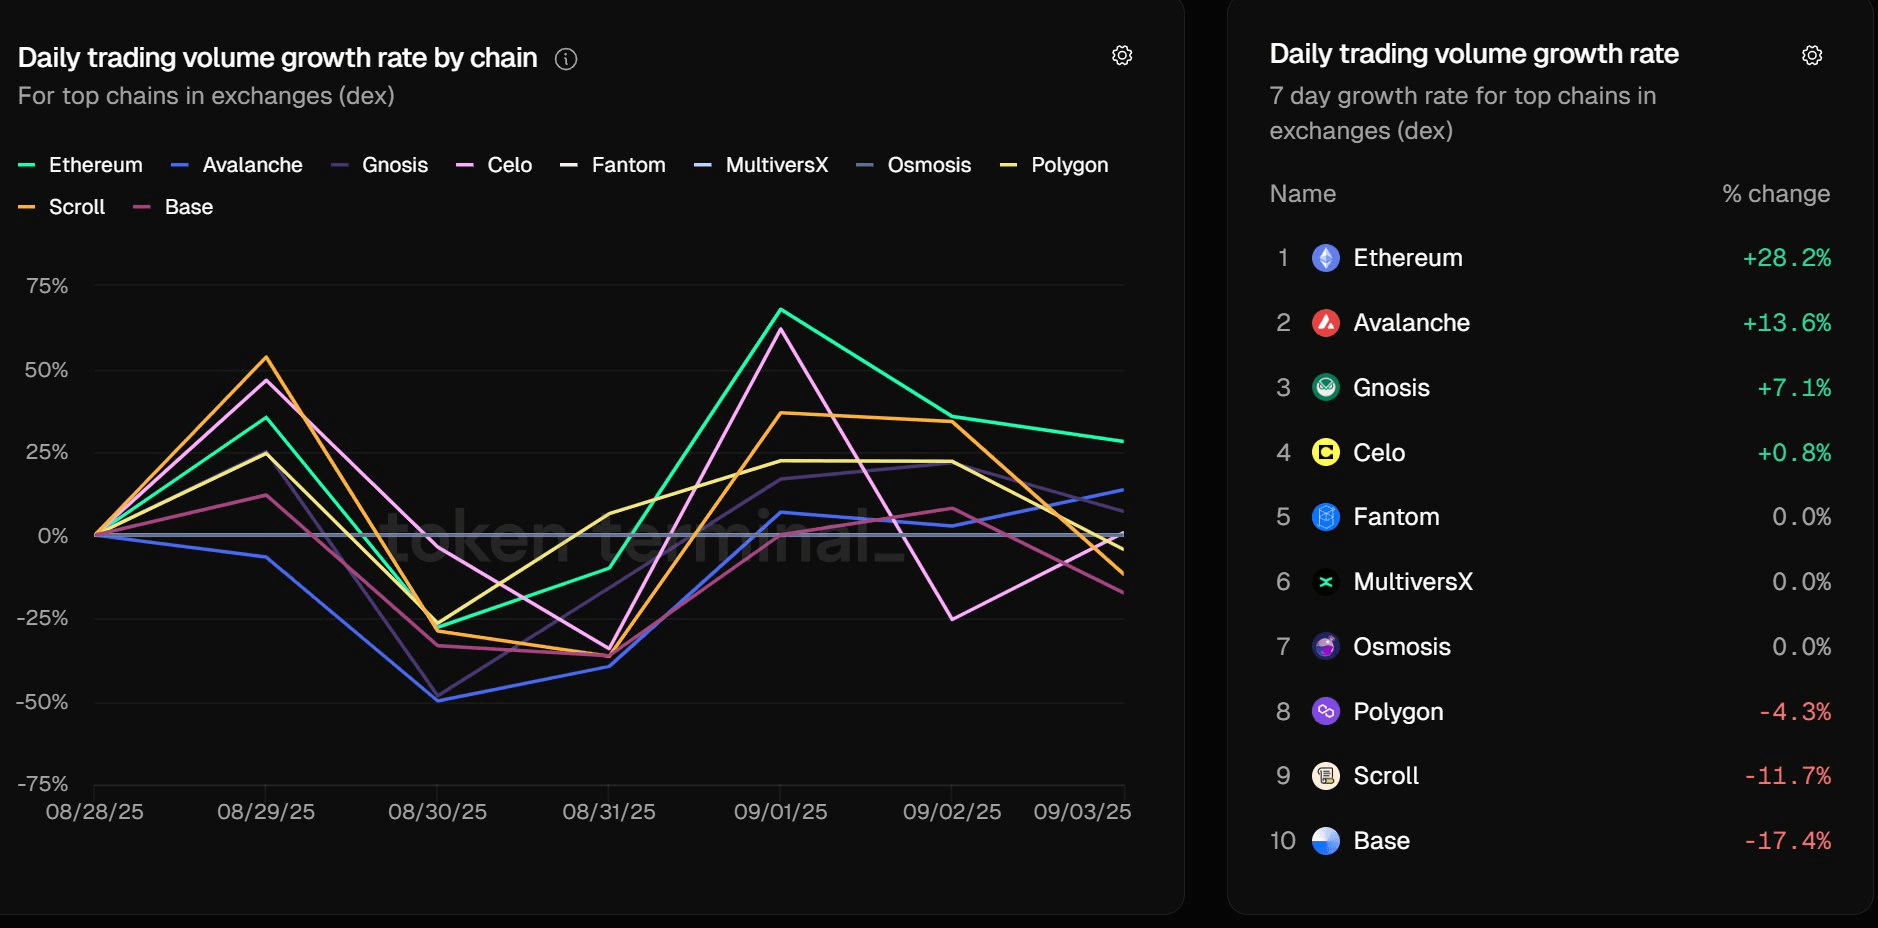Viewport: 1878px width, 928px height.
Task: Toggle Gnosis series in chart legend
Action: coord(380,165)
